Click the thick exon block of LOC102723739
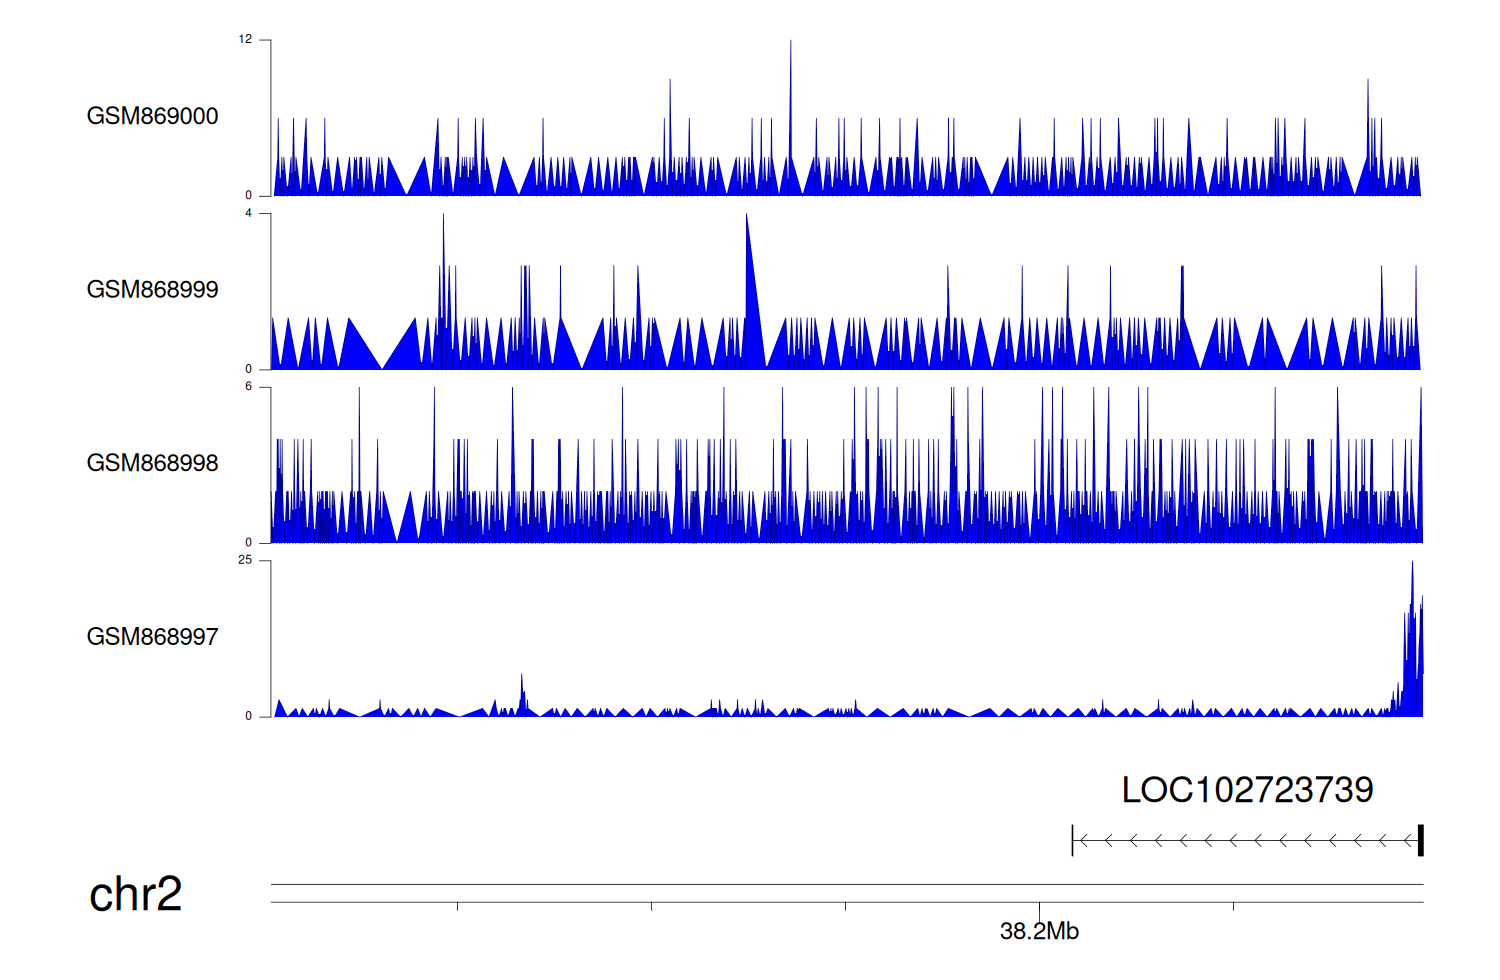 pos(1420,841)
